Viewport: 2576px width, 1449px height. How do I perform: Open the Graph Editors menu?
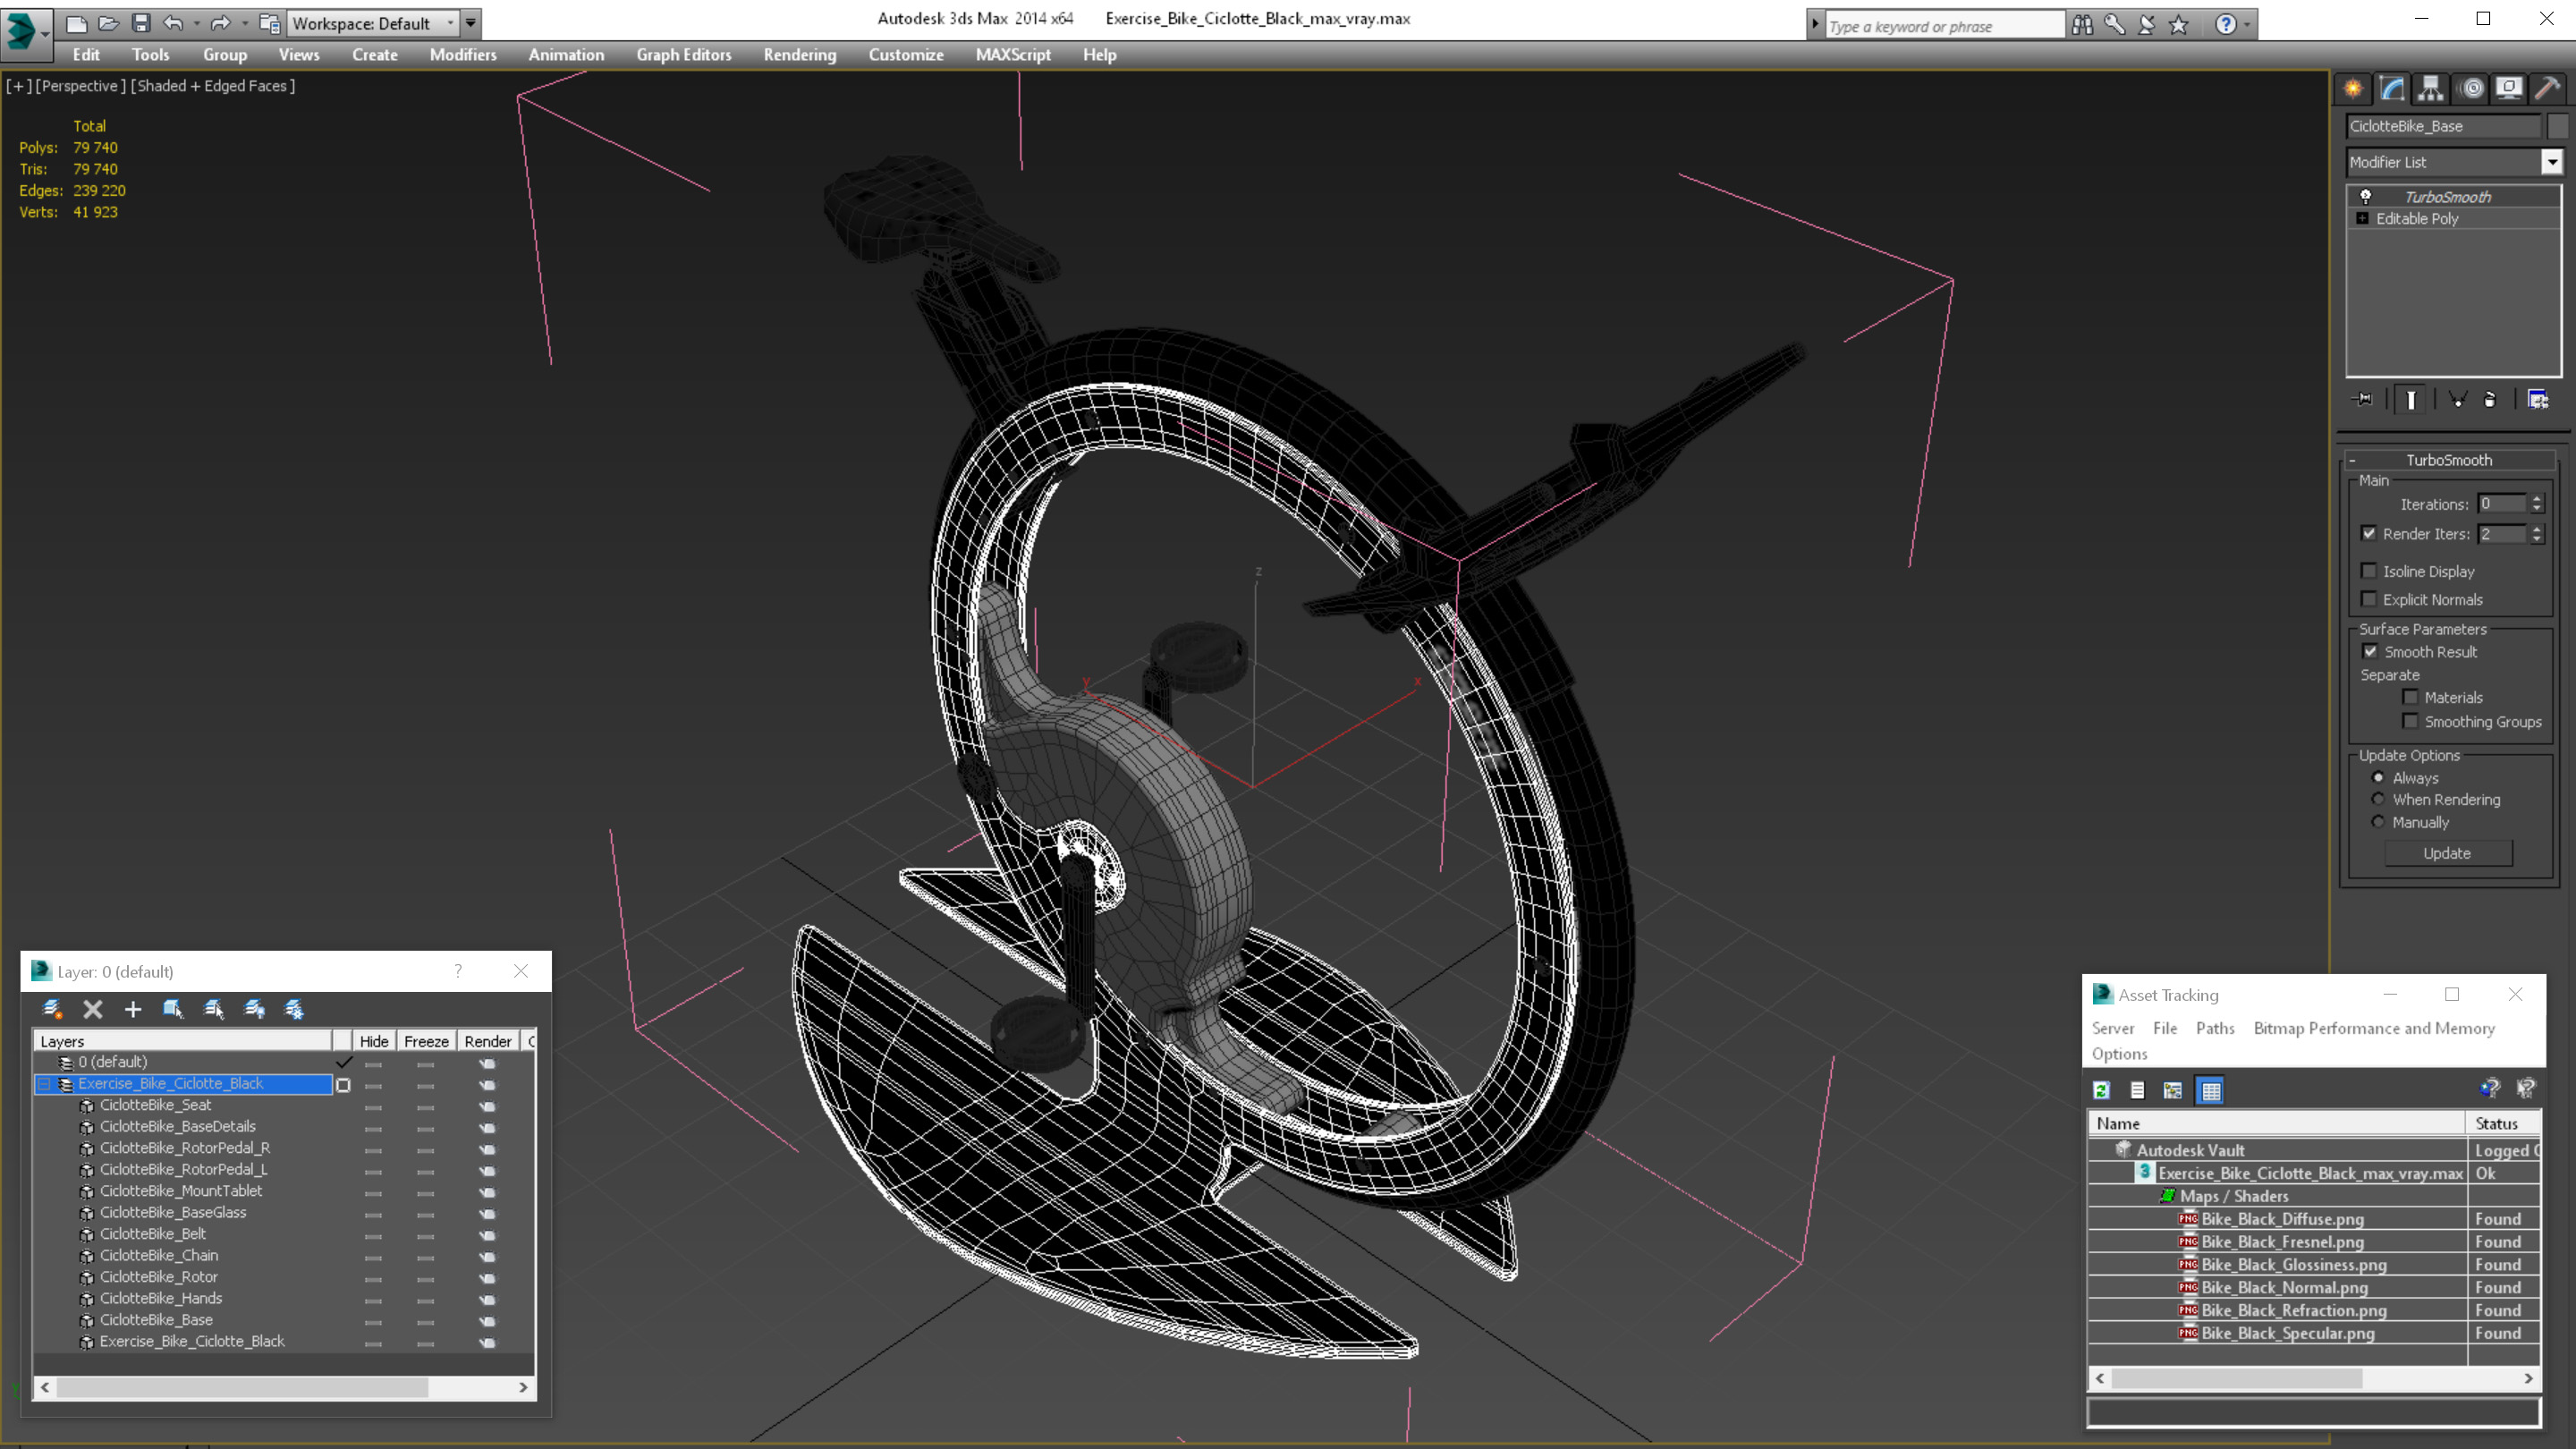pyautogui.click(x=683, y=55)
